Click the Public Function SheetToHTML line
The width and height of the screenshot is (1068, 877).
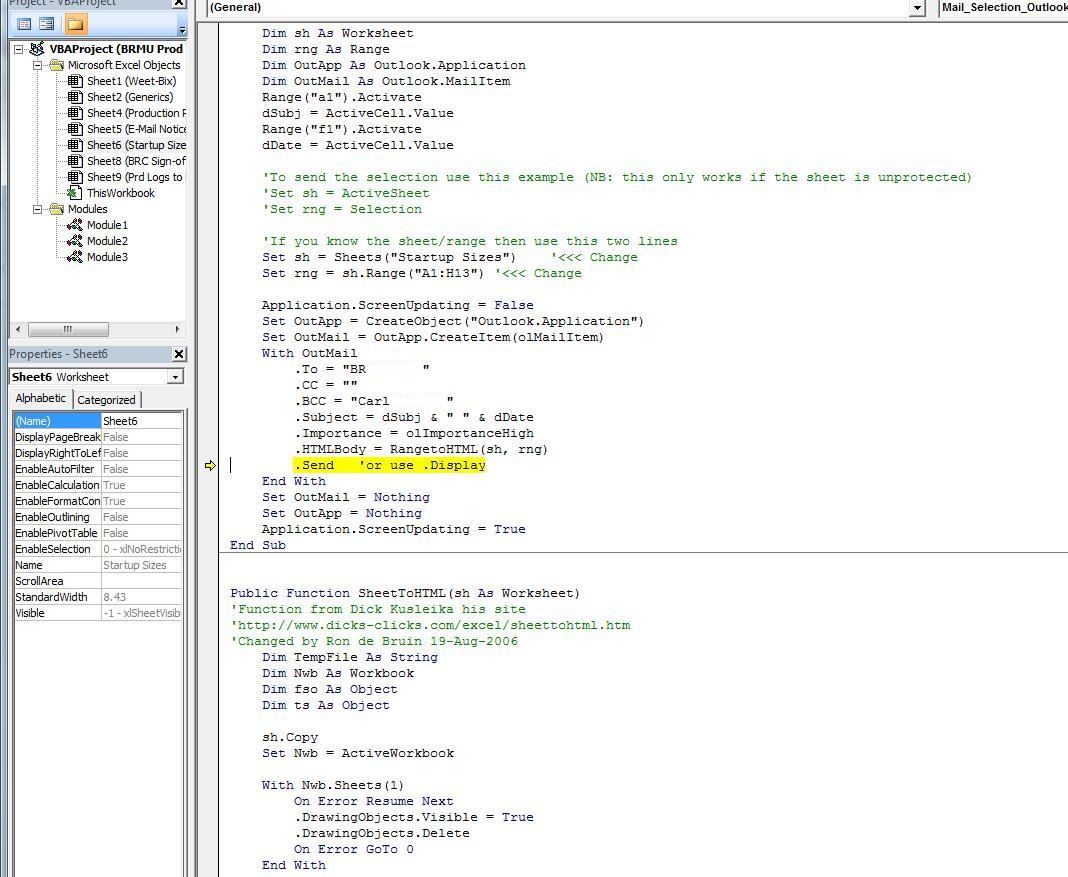(405, 594)
